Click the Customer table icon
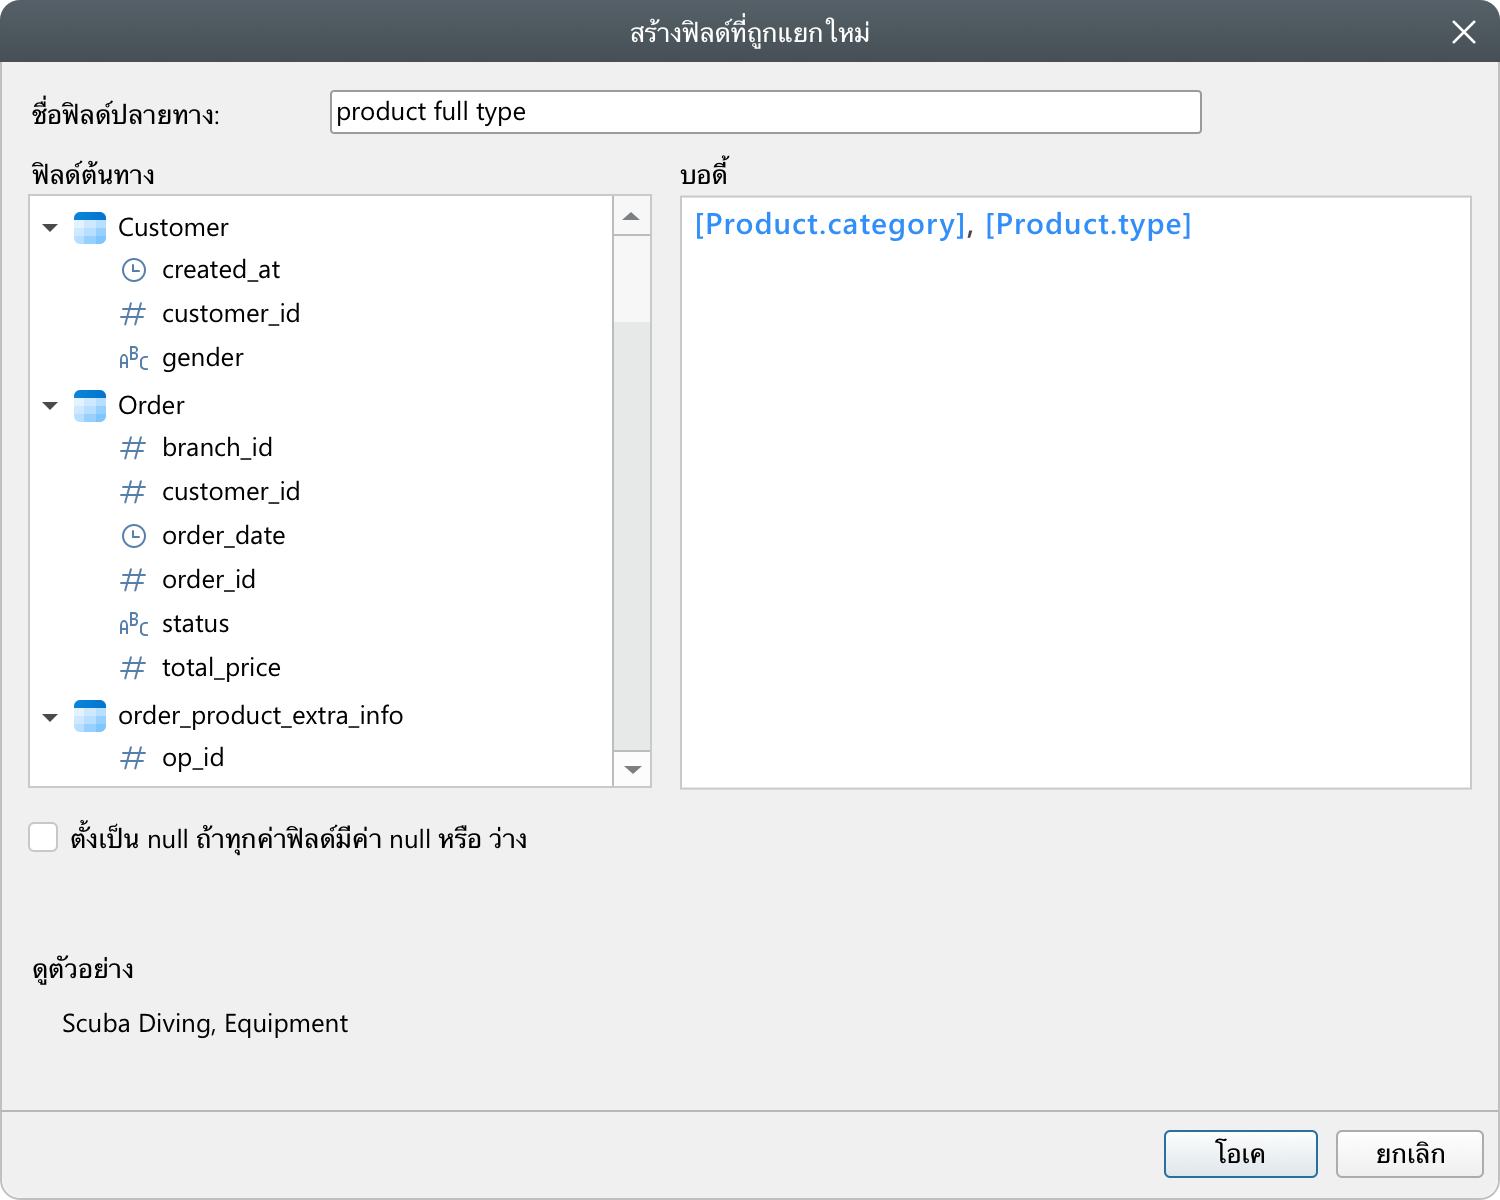This screenshot has width=1500, height=1200. point(90,228)
